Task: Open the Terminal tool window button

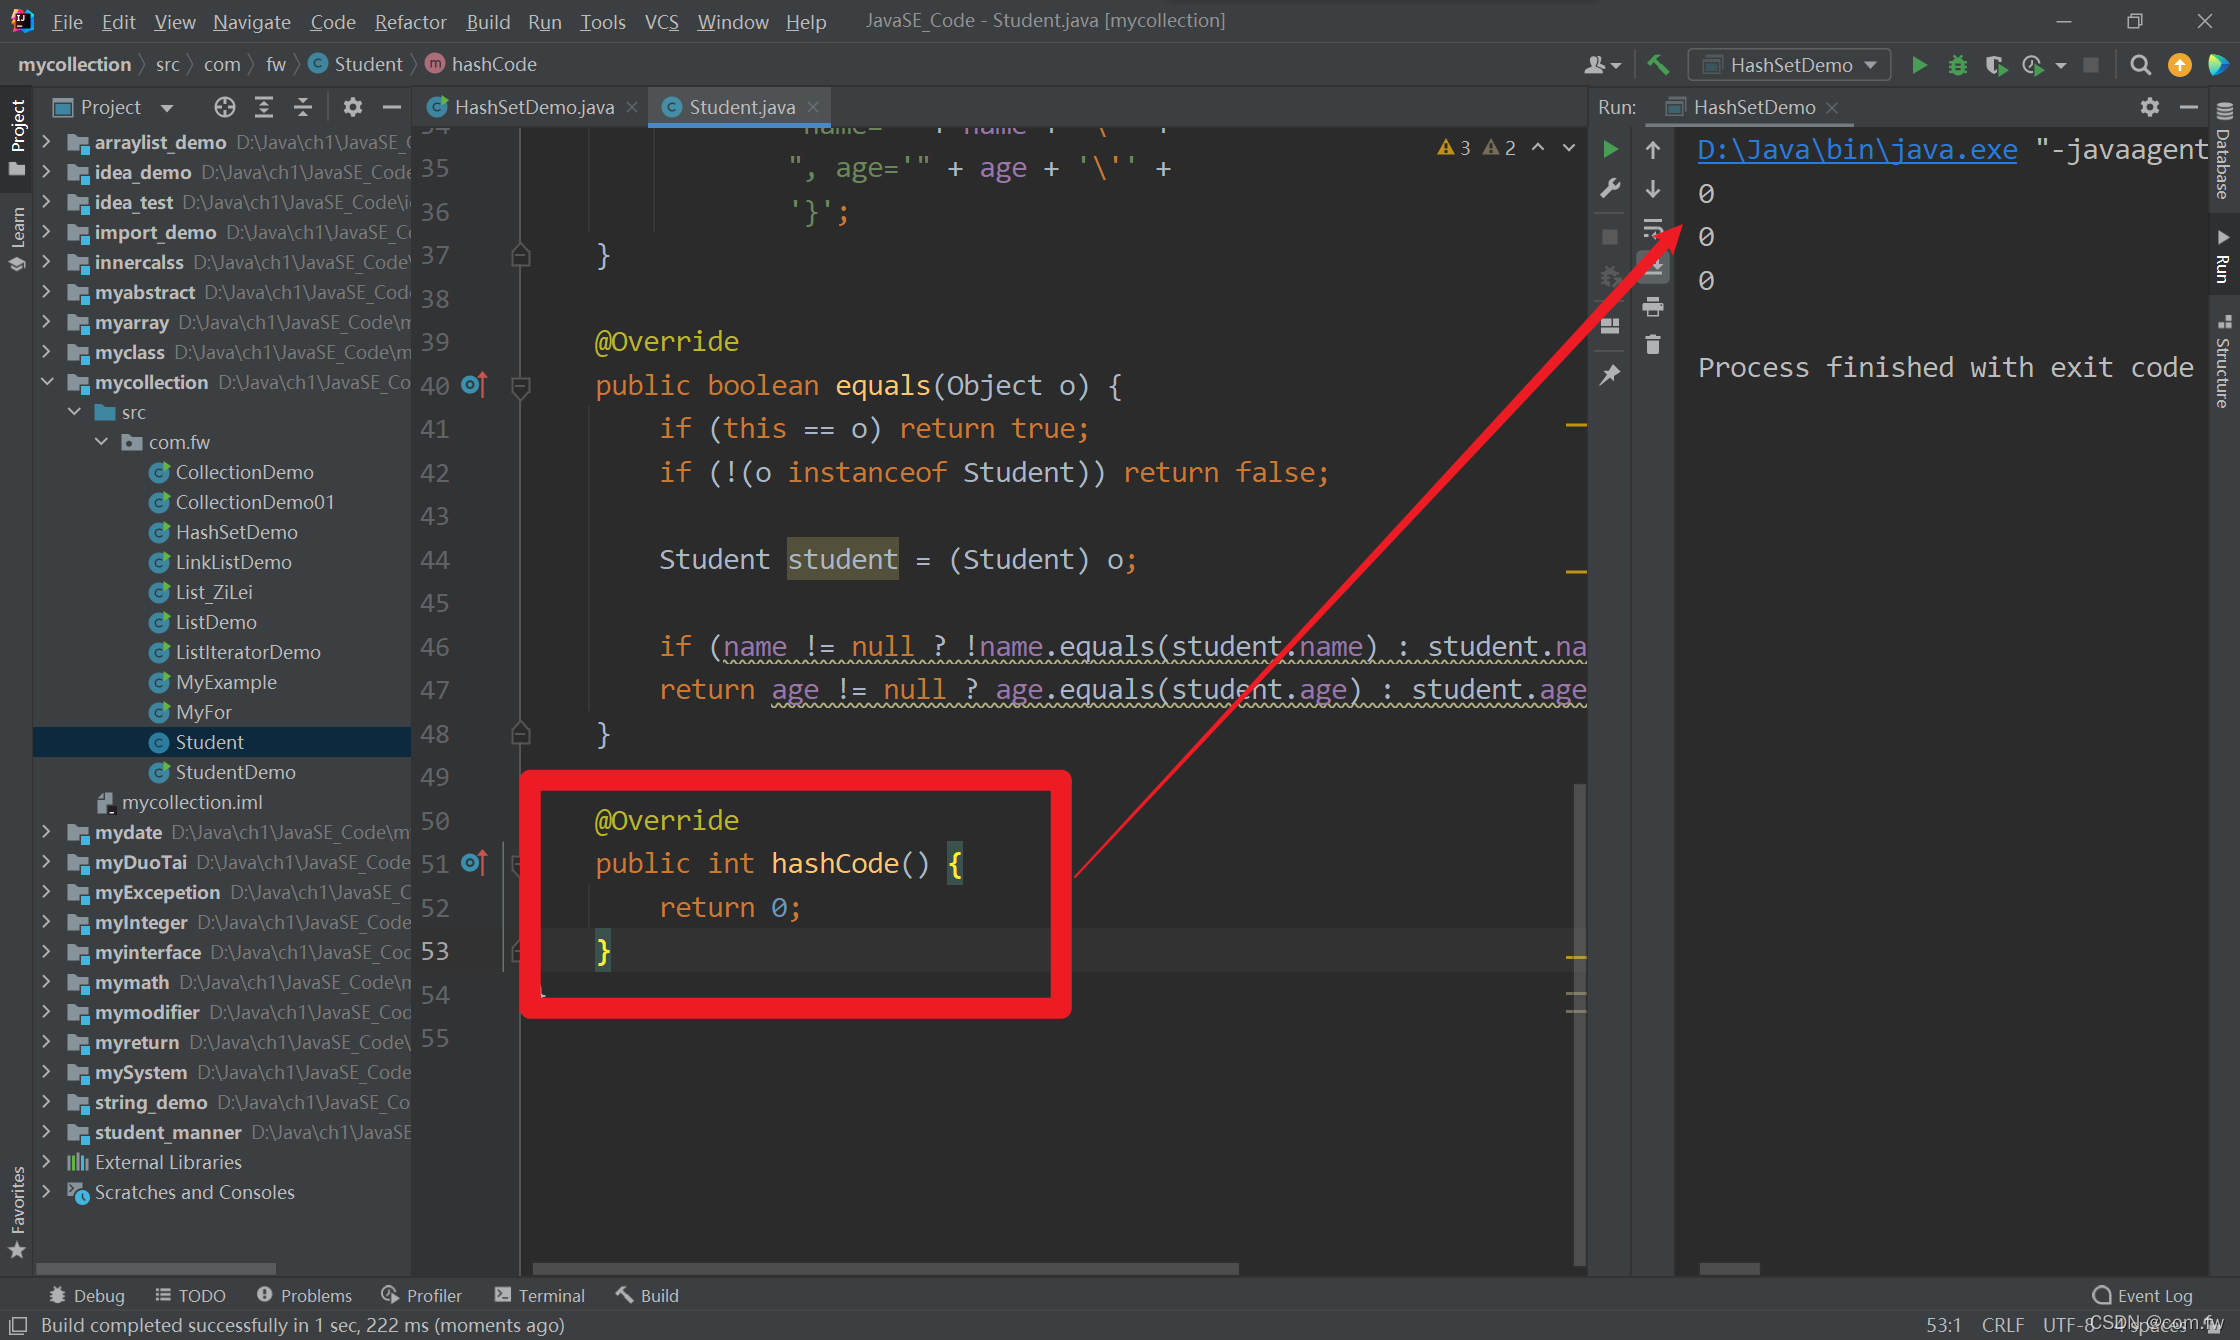Action: click(x=540, y=1295)
